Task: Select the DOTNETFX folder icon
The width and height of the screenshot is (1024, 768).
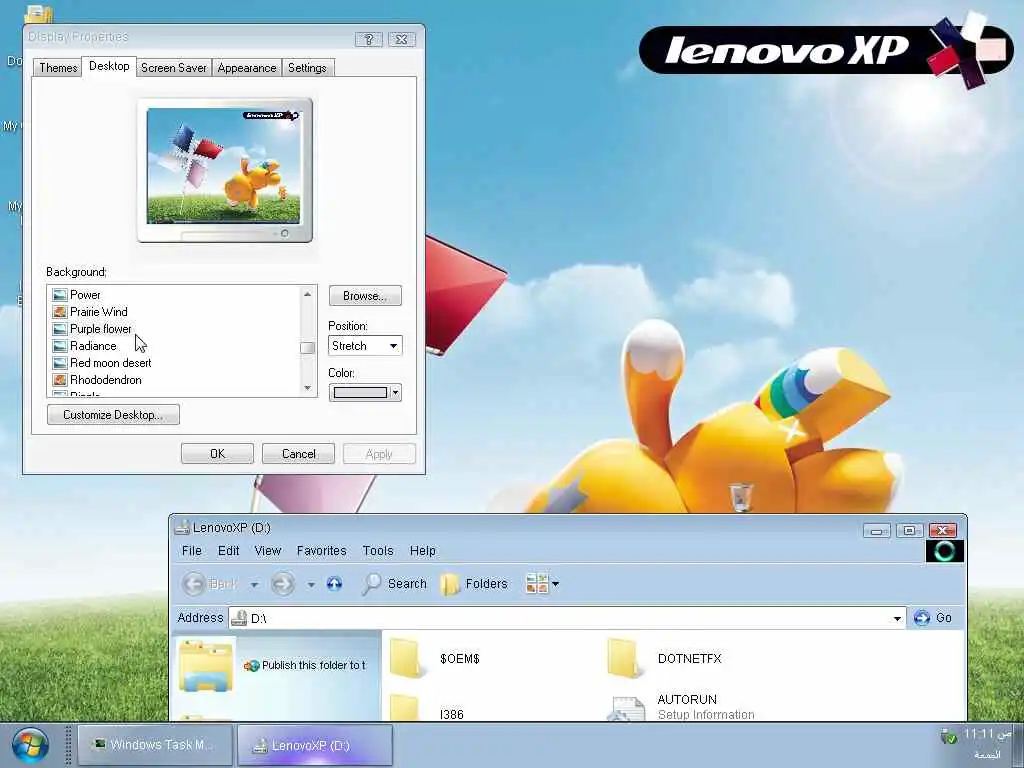Action: [x=624, y=658]
